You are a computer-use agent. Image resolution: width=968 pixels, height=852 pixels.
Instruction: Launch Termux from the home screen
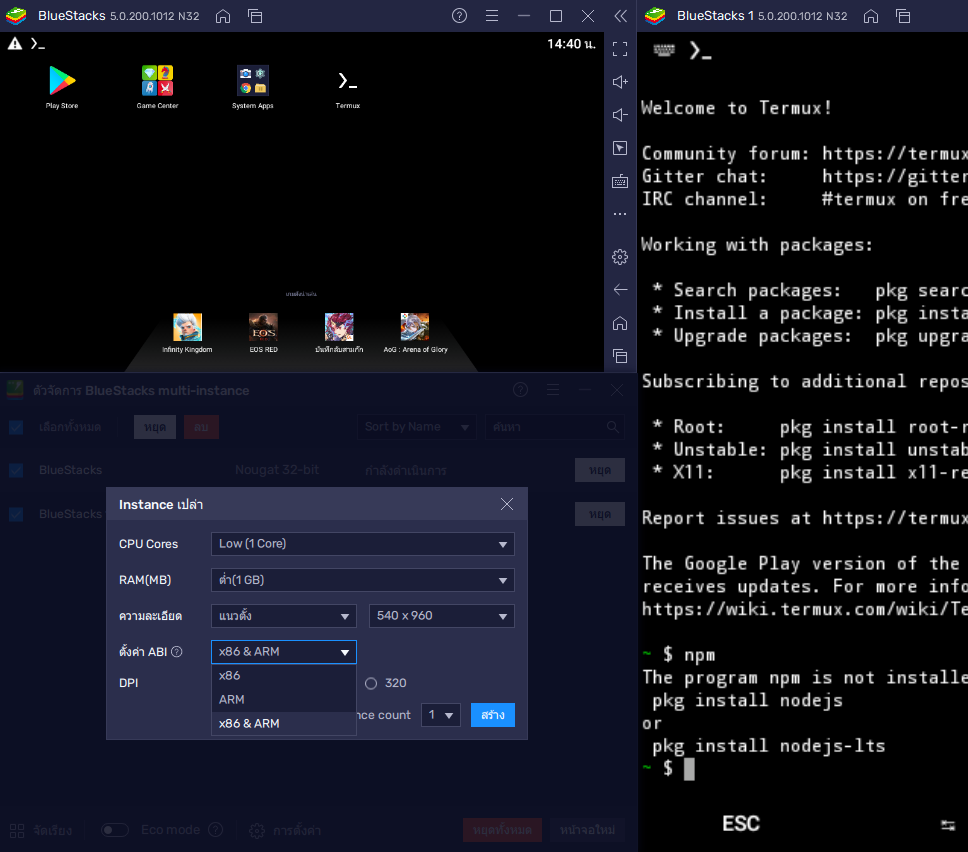[x=347, y=81]
